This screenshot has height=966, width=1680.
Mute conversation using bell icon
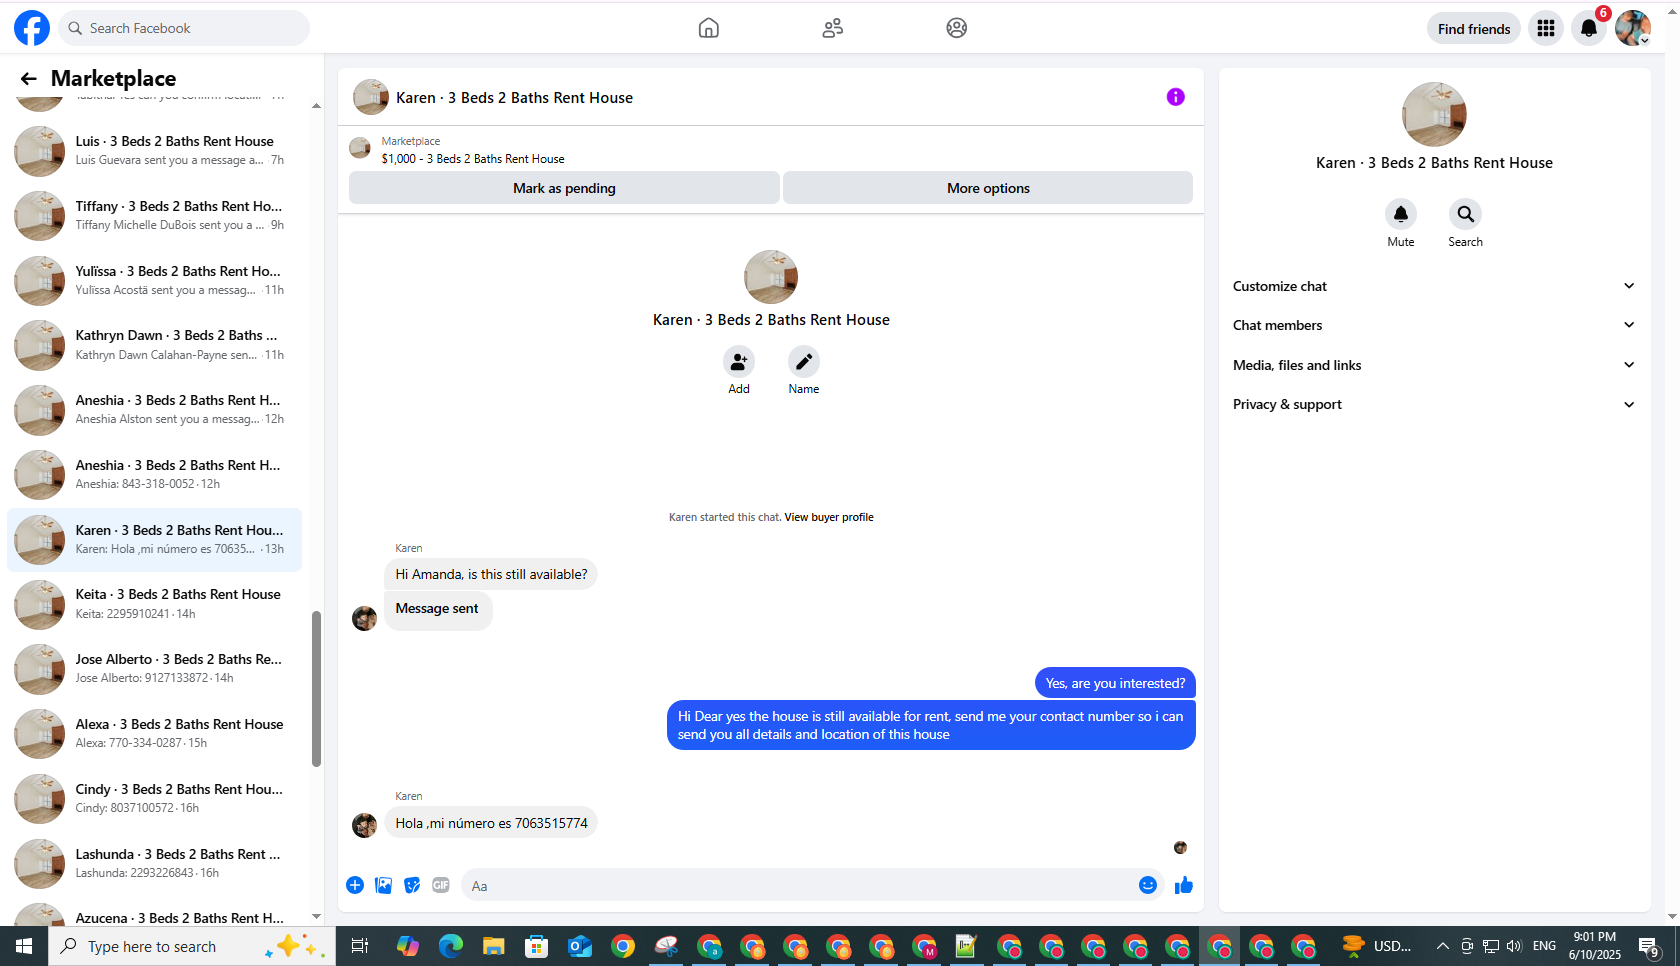pyautogui.click(x=1400, y=214)
